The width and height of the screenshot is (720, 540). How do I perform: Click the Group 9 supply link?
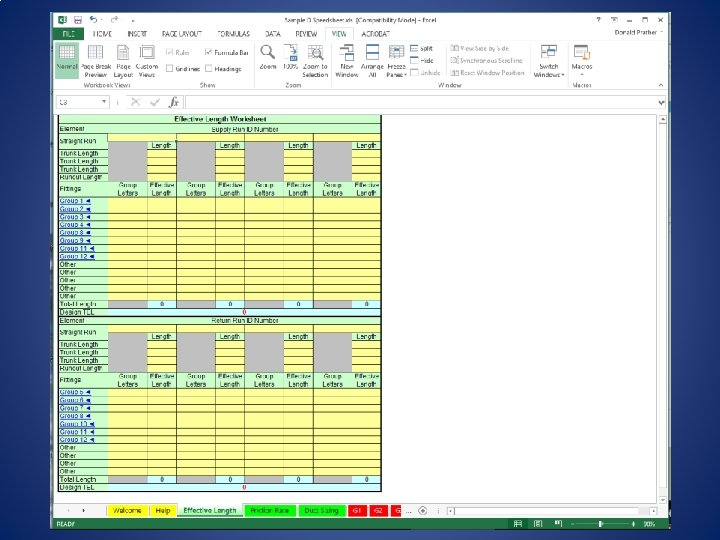click(75, 241)
